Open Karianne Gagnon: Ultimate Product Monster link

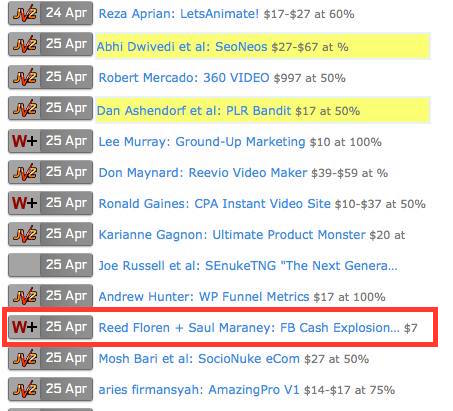(x=232, y=235)
